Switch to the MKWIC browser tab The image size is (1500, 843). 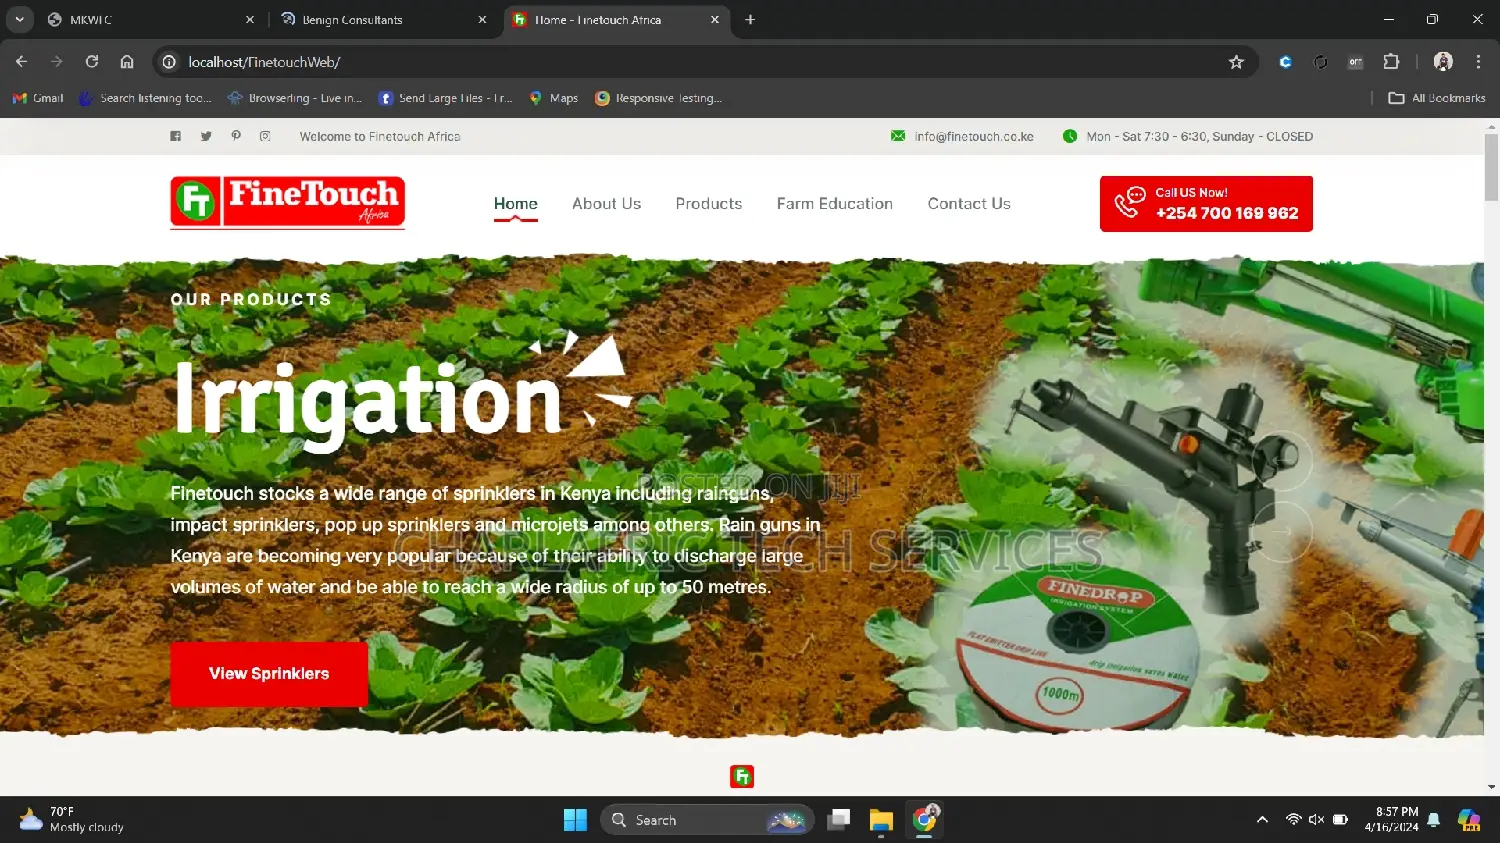click(150, 20)
